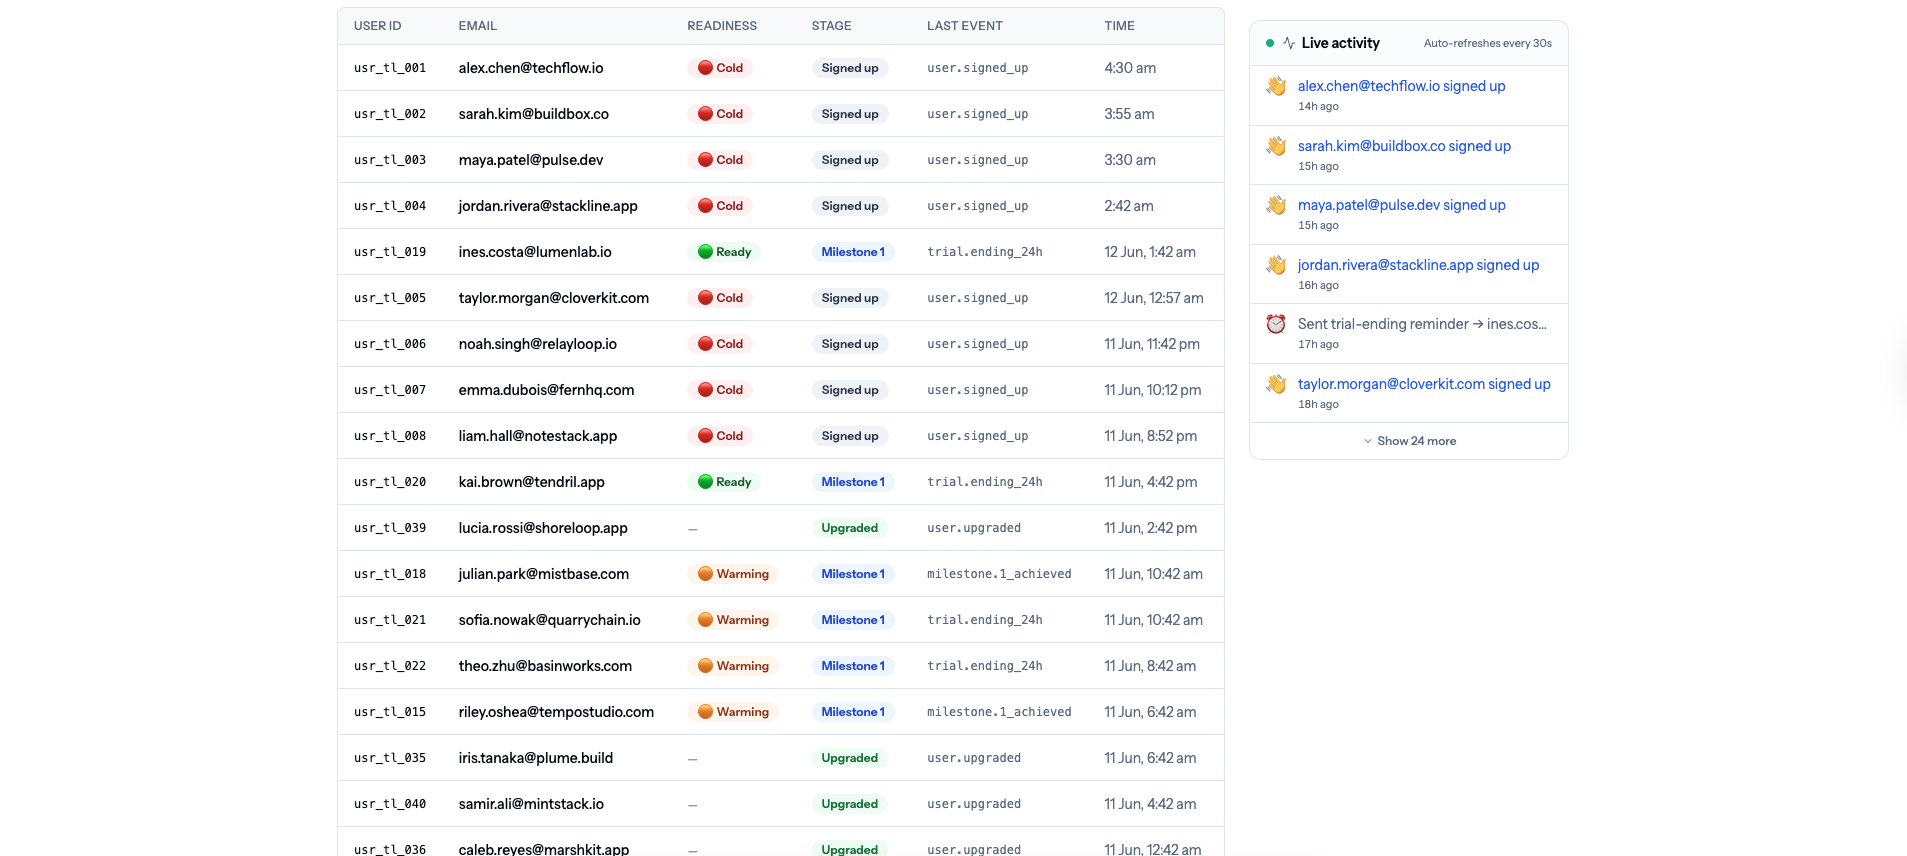Image resolution: width=1907 pixels, height=856 pixels.
Task: Click the green live status dot
Action: tap(1270, 43)
